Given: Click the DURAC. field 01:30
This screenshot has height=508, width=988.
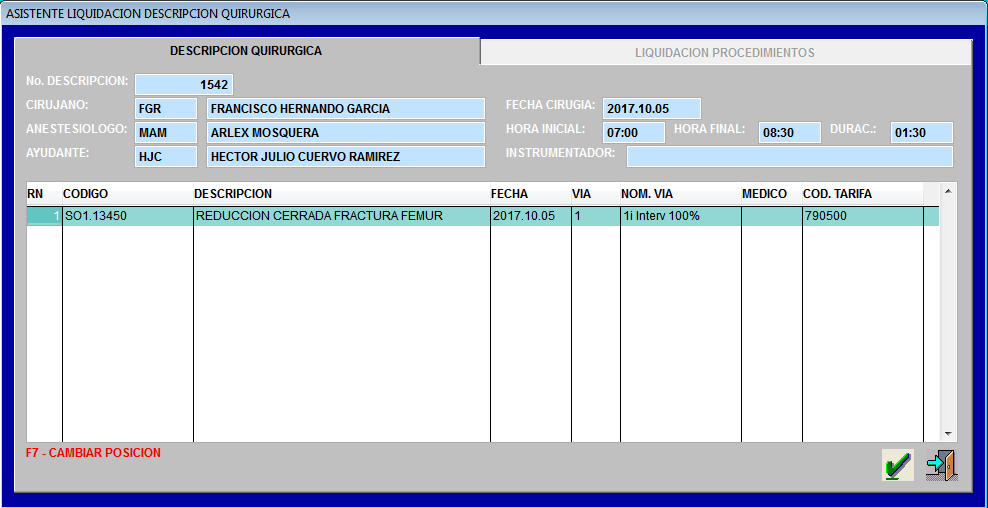Looking at the screenshot, I should coord(921,133).
